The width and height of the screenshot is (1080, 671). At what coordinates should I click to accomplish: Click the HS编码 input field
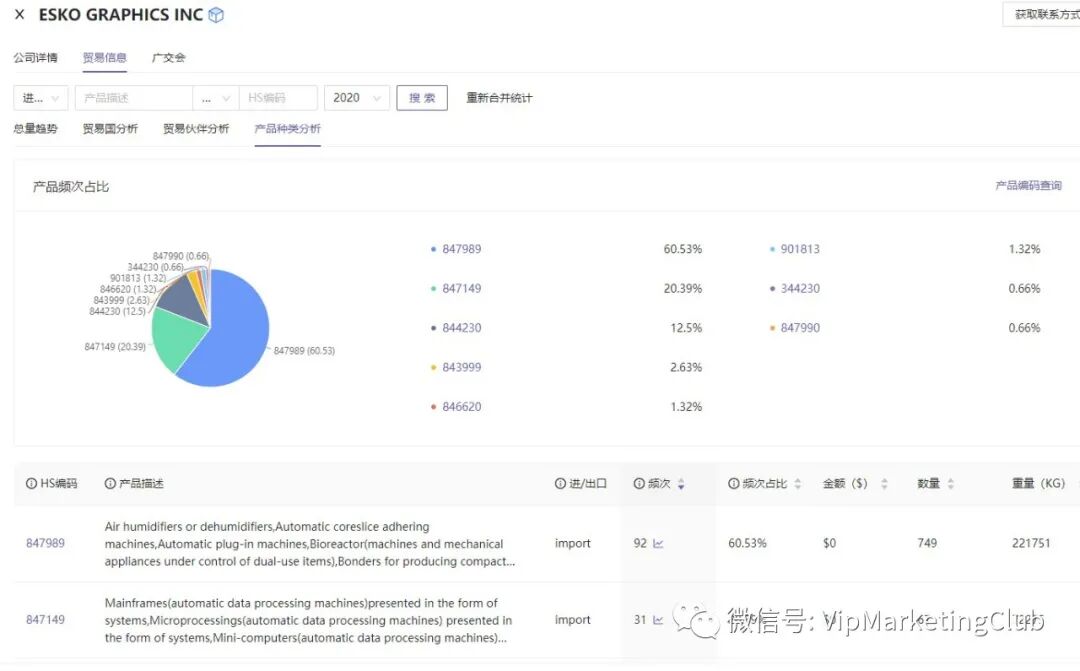pyautogui.click(x=278, y=98)
